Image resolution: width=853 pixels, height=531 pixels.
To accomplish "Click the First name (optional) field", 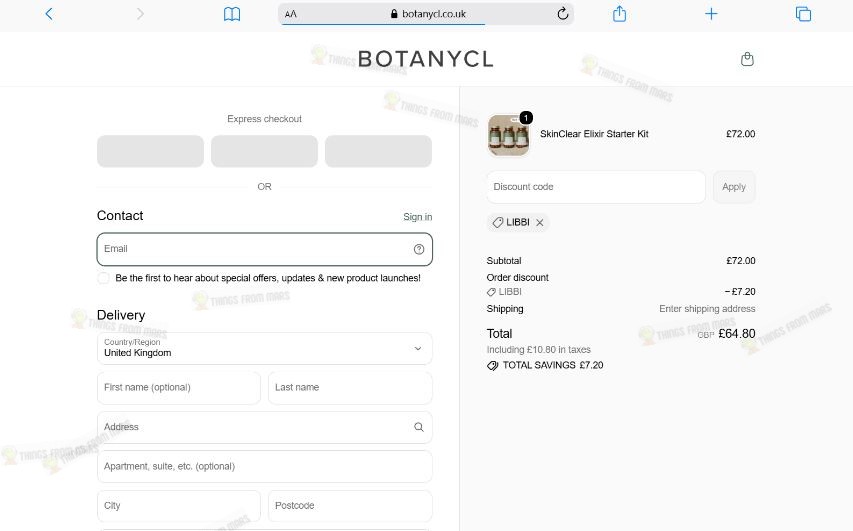I will [x=178, y=388].
